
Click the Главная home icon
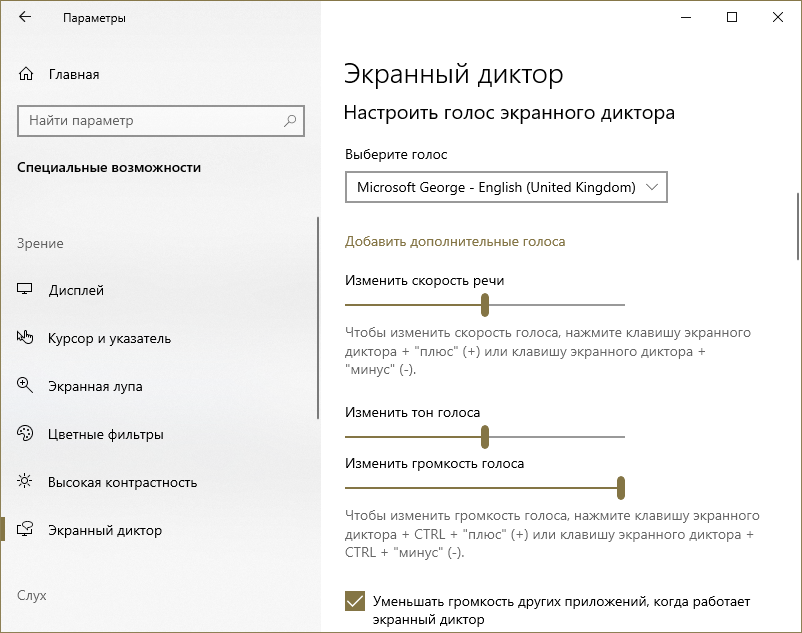click(26, 74)
